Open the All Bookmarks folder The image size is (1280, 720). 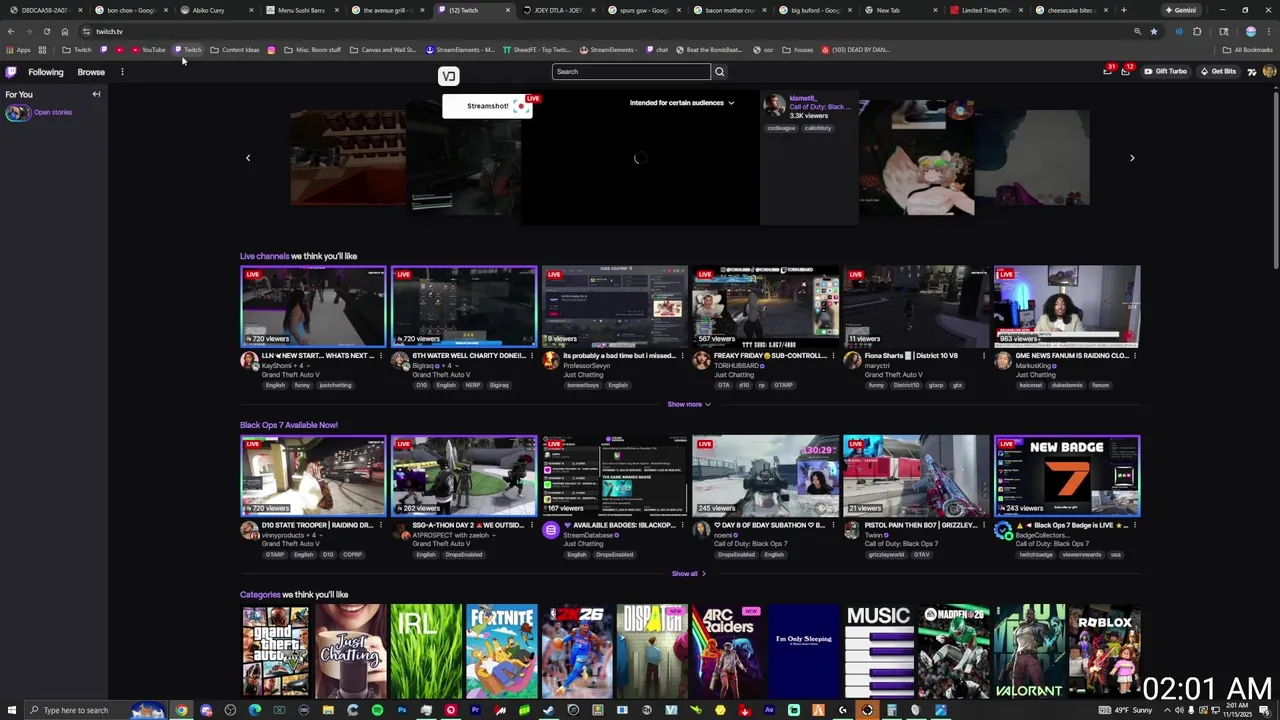pyautogui.click(x=1247, y=50)
